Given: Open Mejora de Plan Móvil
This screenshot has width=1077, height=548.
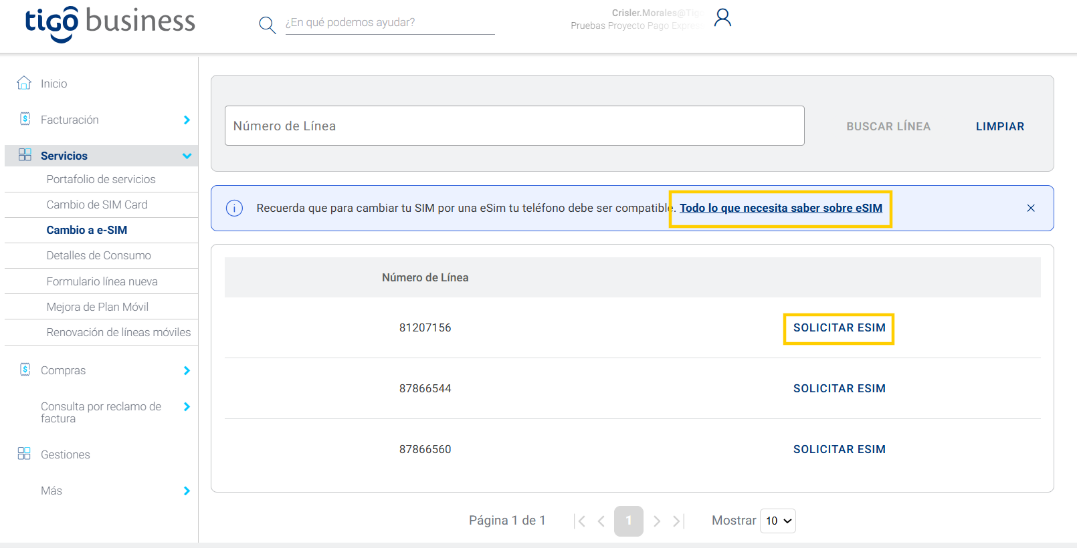Looking at the screenshot, I should pyautogui.click(x=98, y=307).
